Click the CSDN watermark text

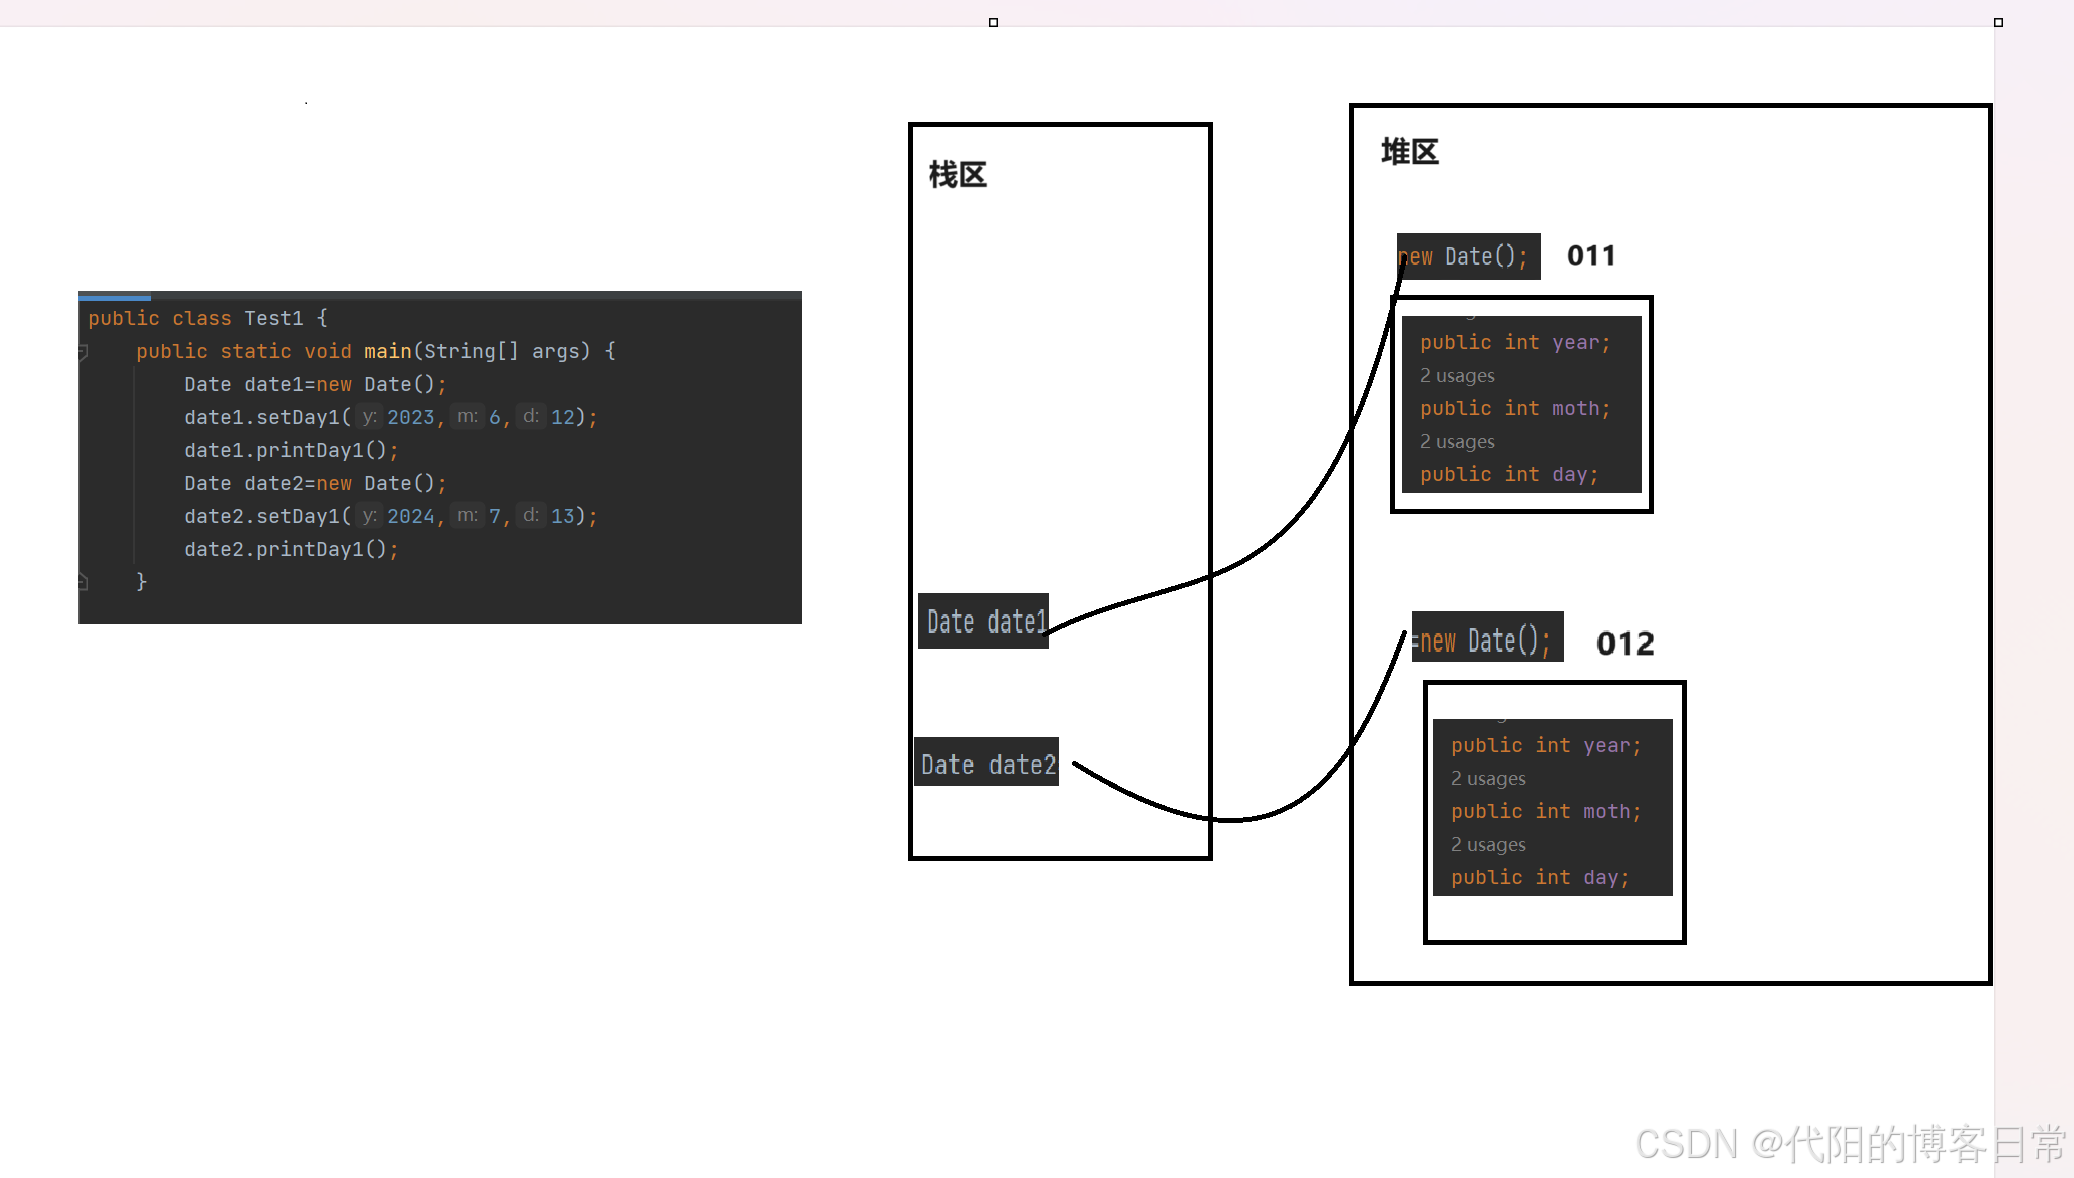1850,1144
